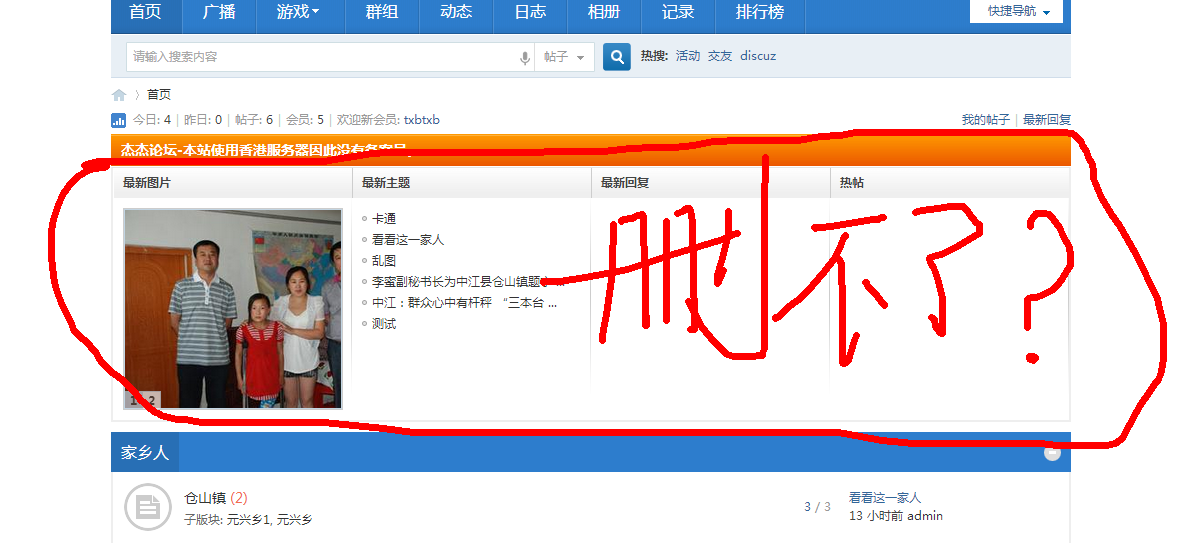Collapse the 家乡人 section with round icon
Screen dimensions: 1202x543
tap(1052, 453)
